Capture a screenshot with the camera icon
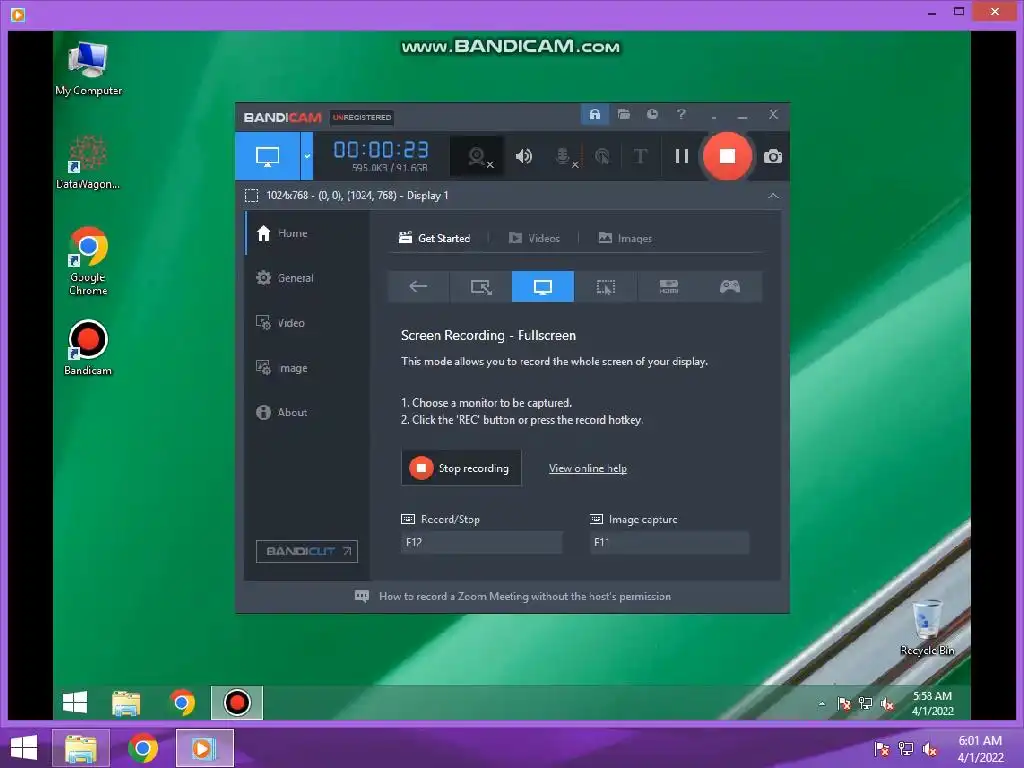 pyautogui.click(x=773, y=156)
